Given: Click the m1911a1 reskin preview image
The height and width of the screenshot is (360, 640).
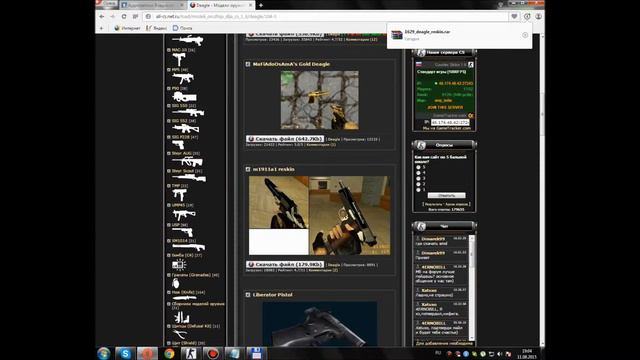Looking at the screenshot, I should (320, 216).
